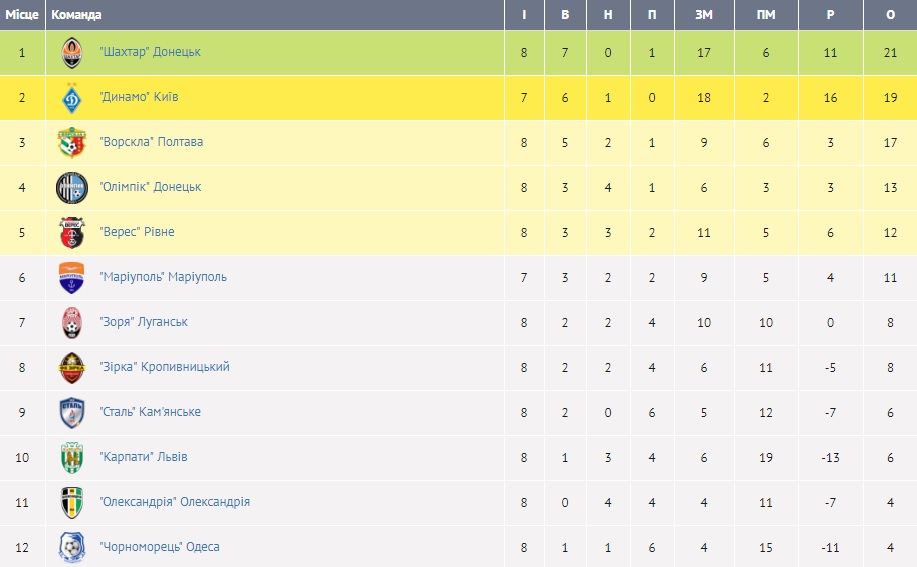Click the Oleksandriya club logo
The height and width of the screenshot is (567, 917).
71,502
